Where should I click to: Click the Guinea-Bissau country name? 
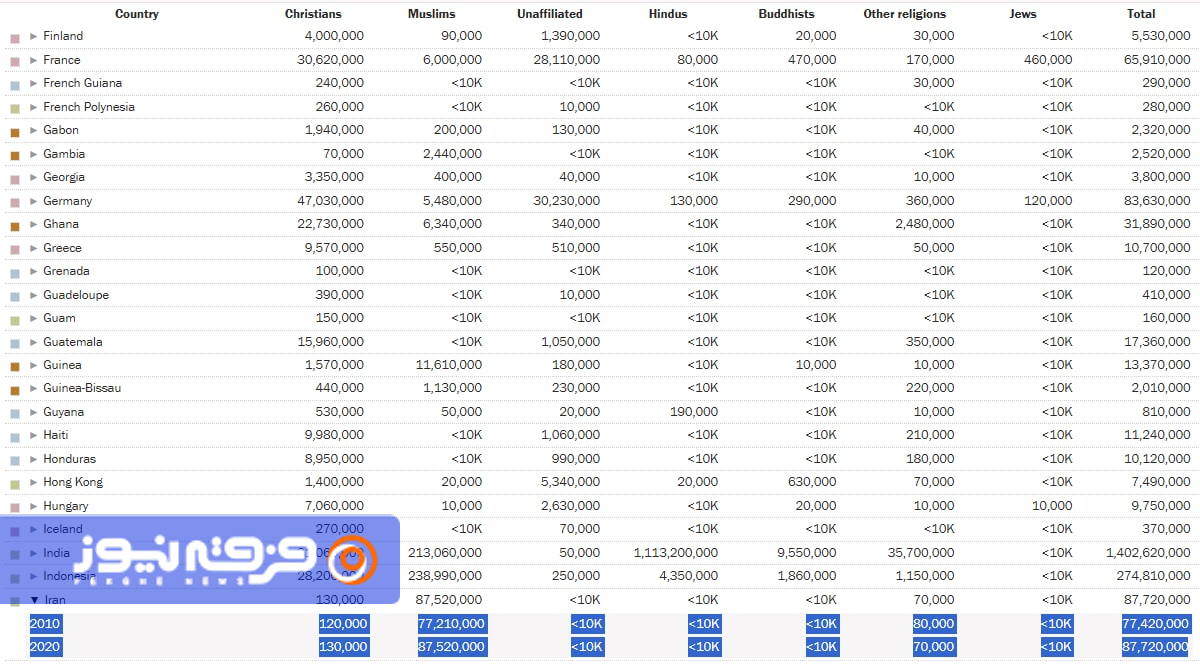82,388
